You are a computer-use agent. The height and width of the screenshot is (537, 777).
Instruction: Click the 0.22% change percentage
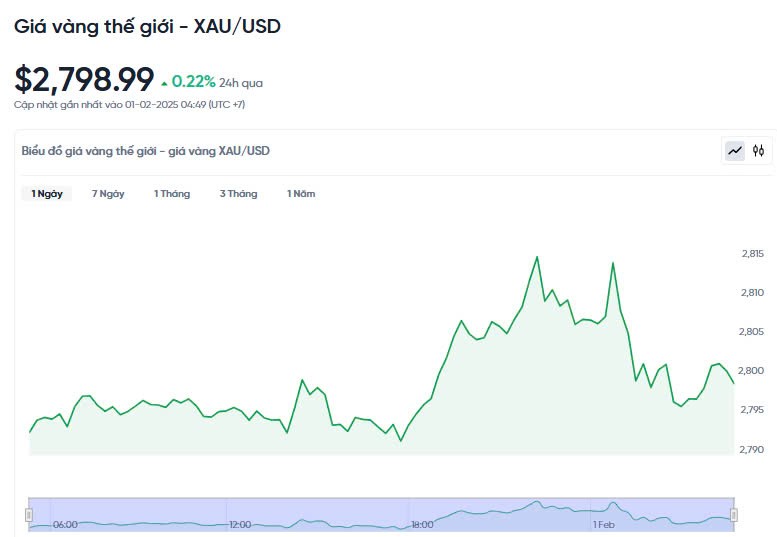(x=194, y=82)
